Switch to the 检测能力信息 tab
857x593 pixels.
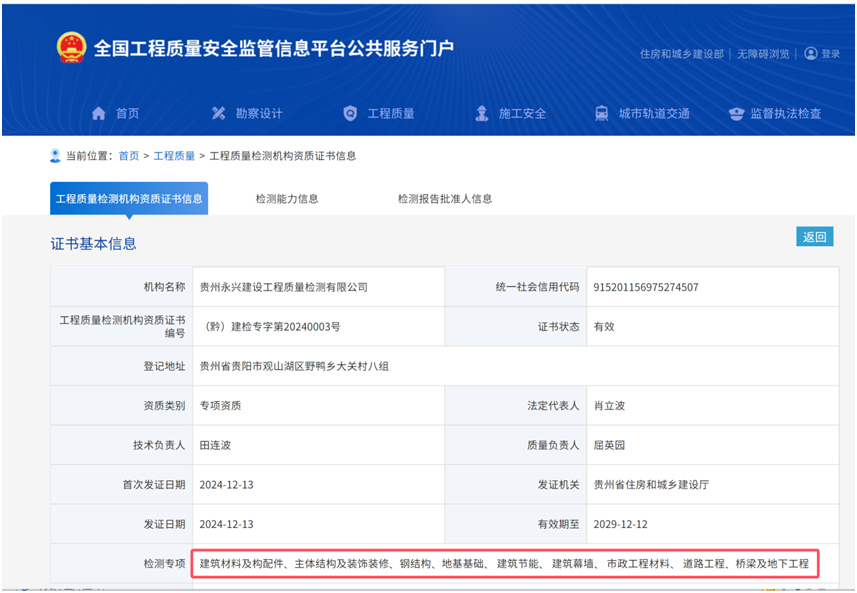point(287,198)
